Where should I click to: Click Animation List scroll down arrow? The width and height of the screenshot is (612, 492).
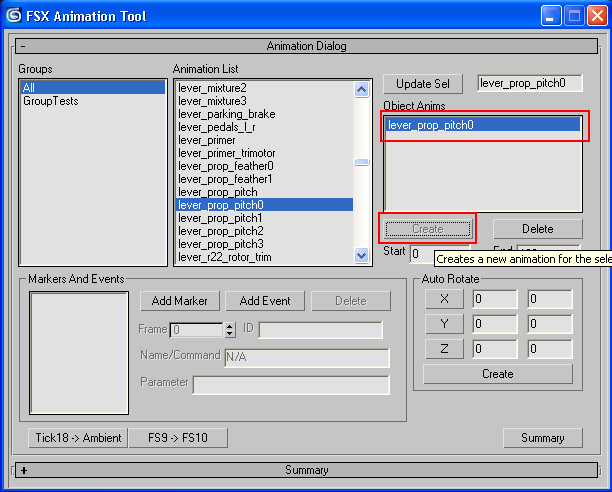(x=361, y=256)
